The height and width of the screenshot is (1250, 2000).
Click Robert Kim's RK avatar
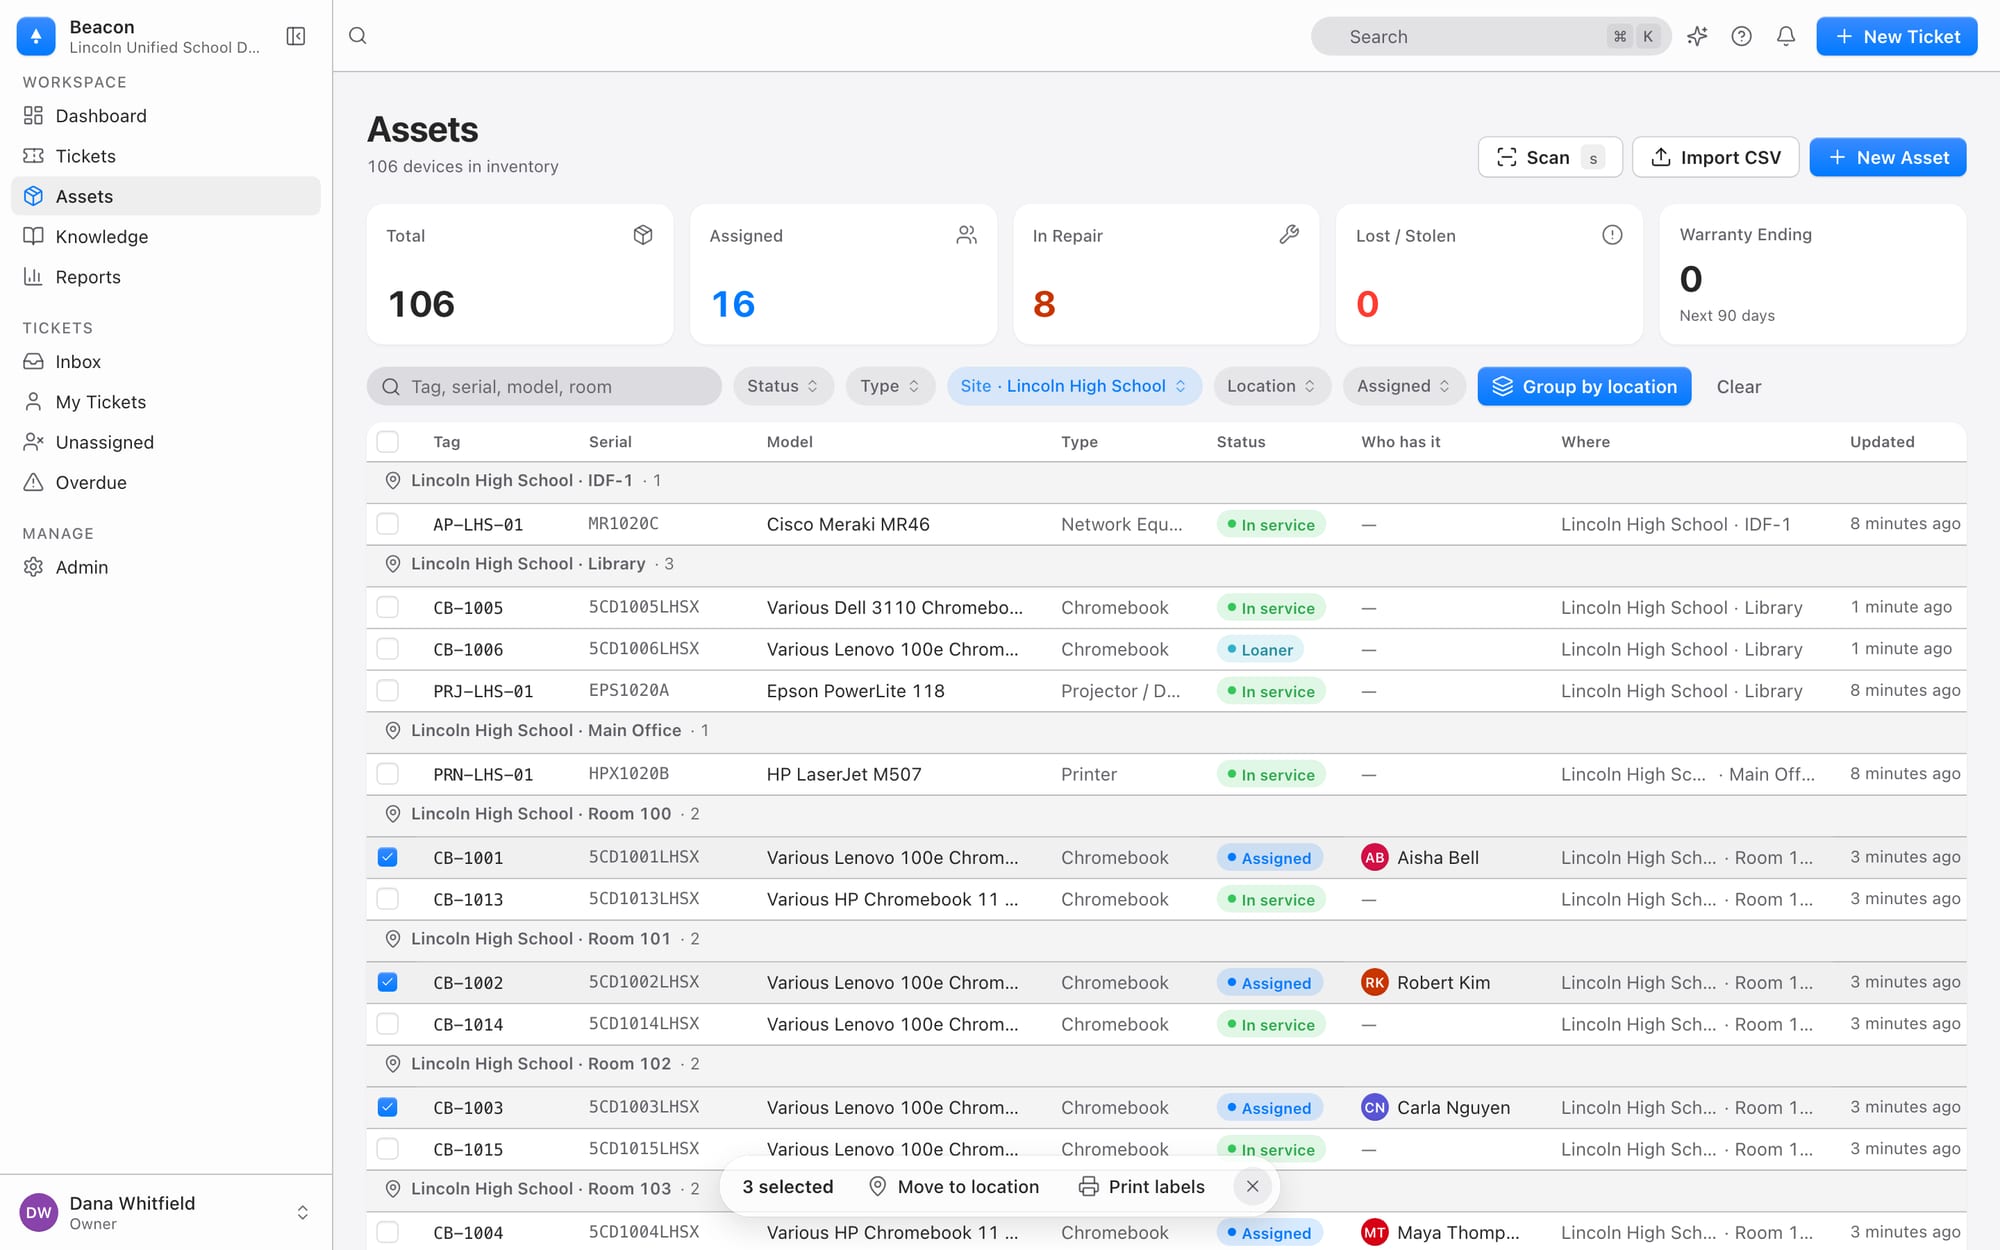[x=1374, y=983]
